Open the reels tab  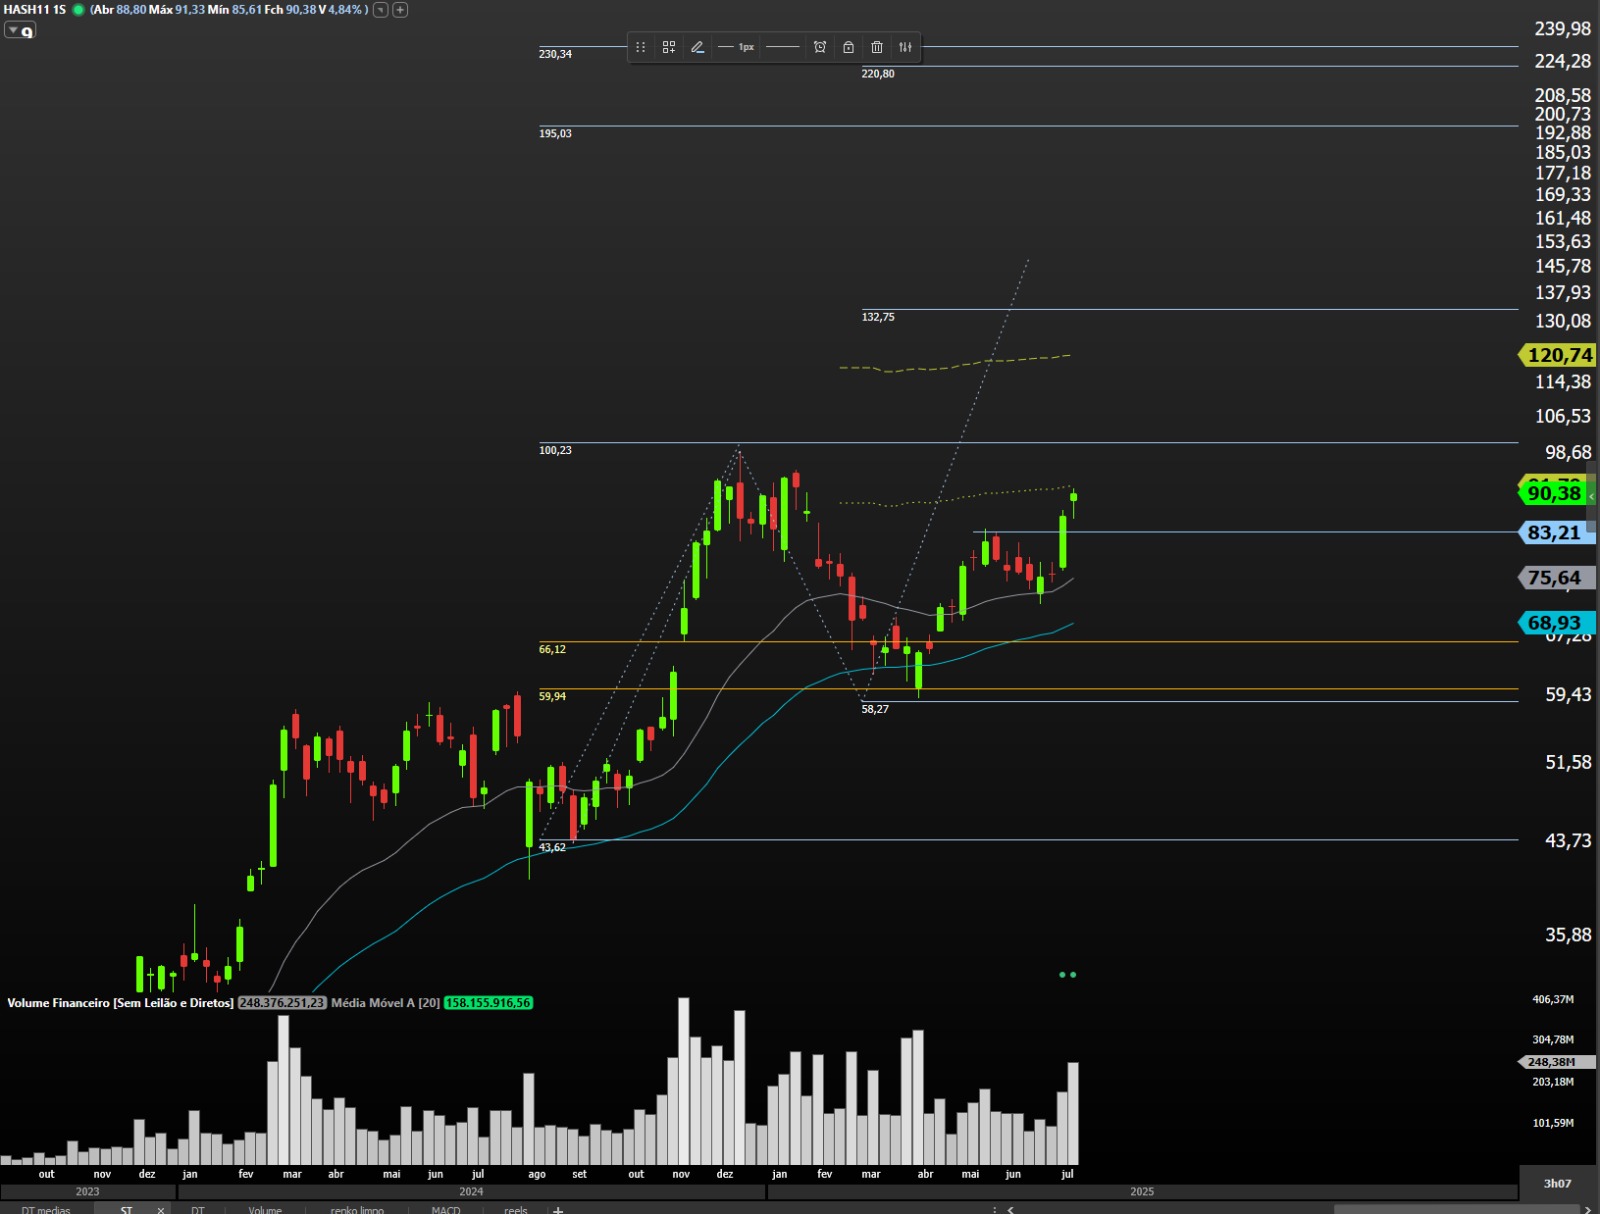(x=516, y=1210)
